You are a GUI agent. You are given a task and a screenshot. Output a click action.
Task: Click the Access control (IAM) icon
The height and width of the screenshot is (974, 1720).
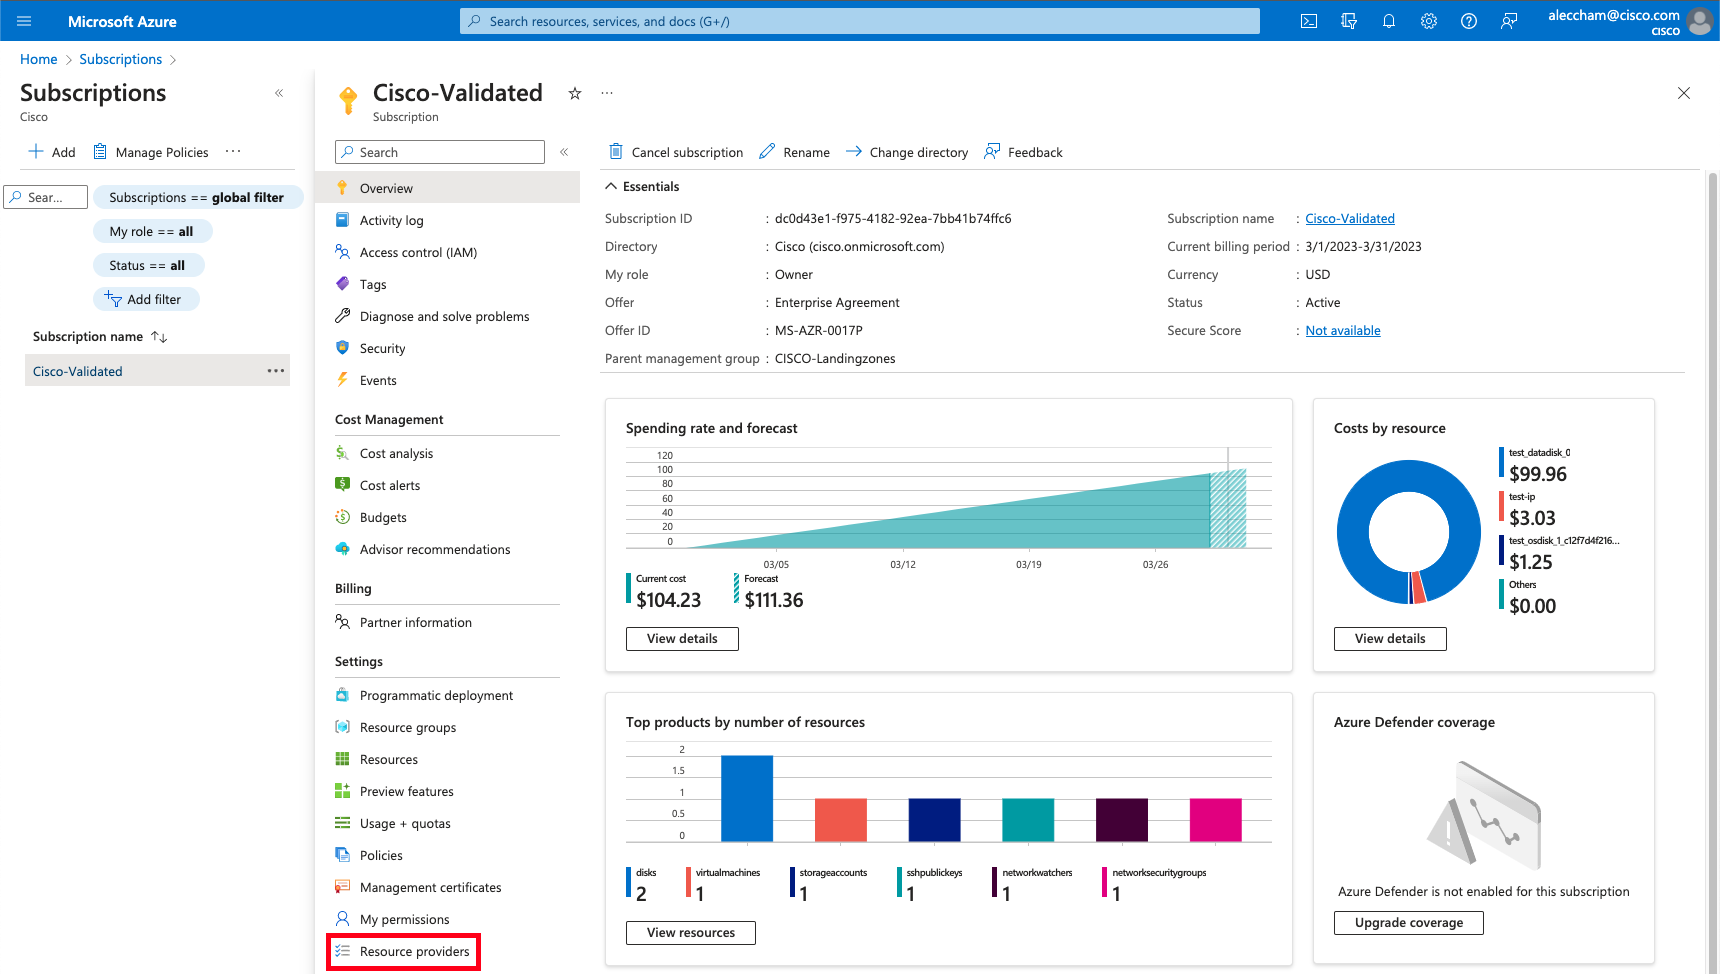(343, 252)
